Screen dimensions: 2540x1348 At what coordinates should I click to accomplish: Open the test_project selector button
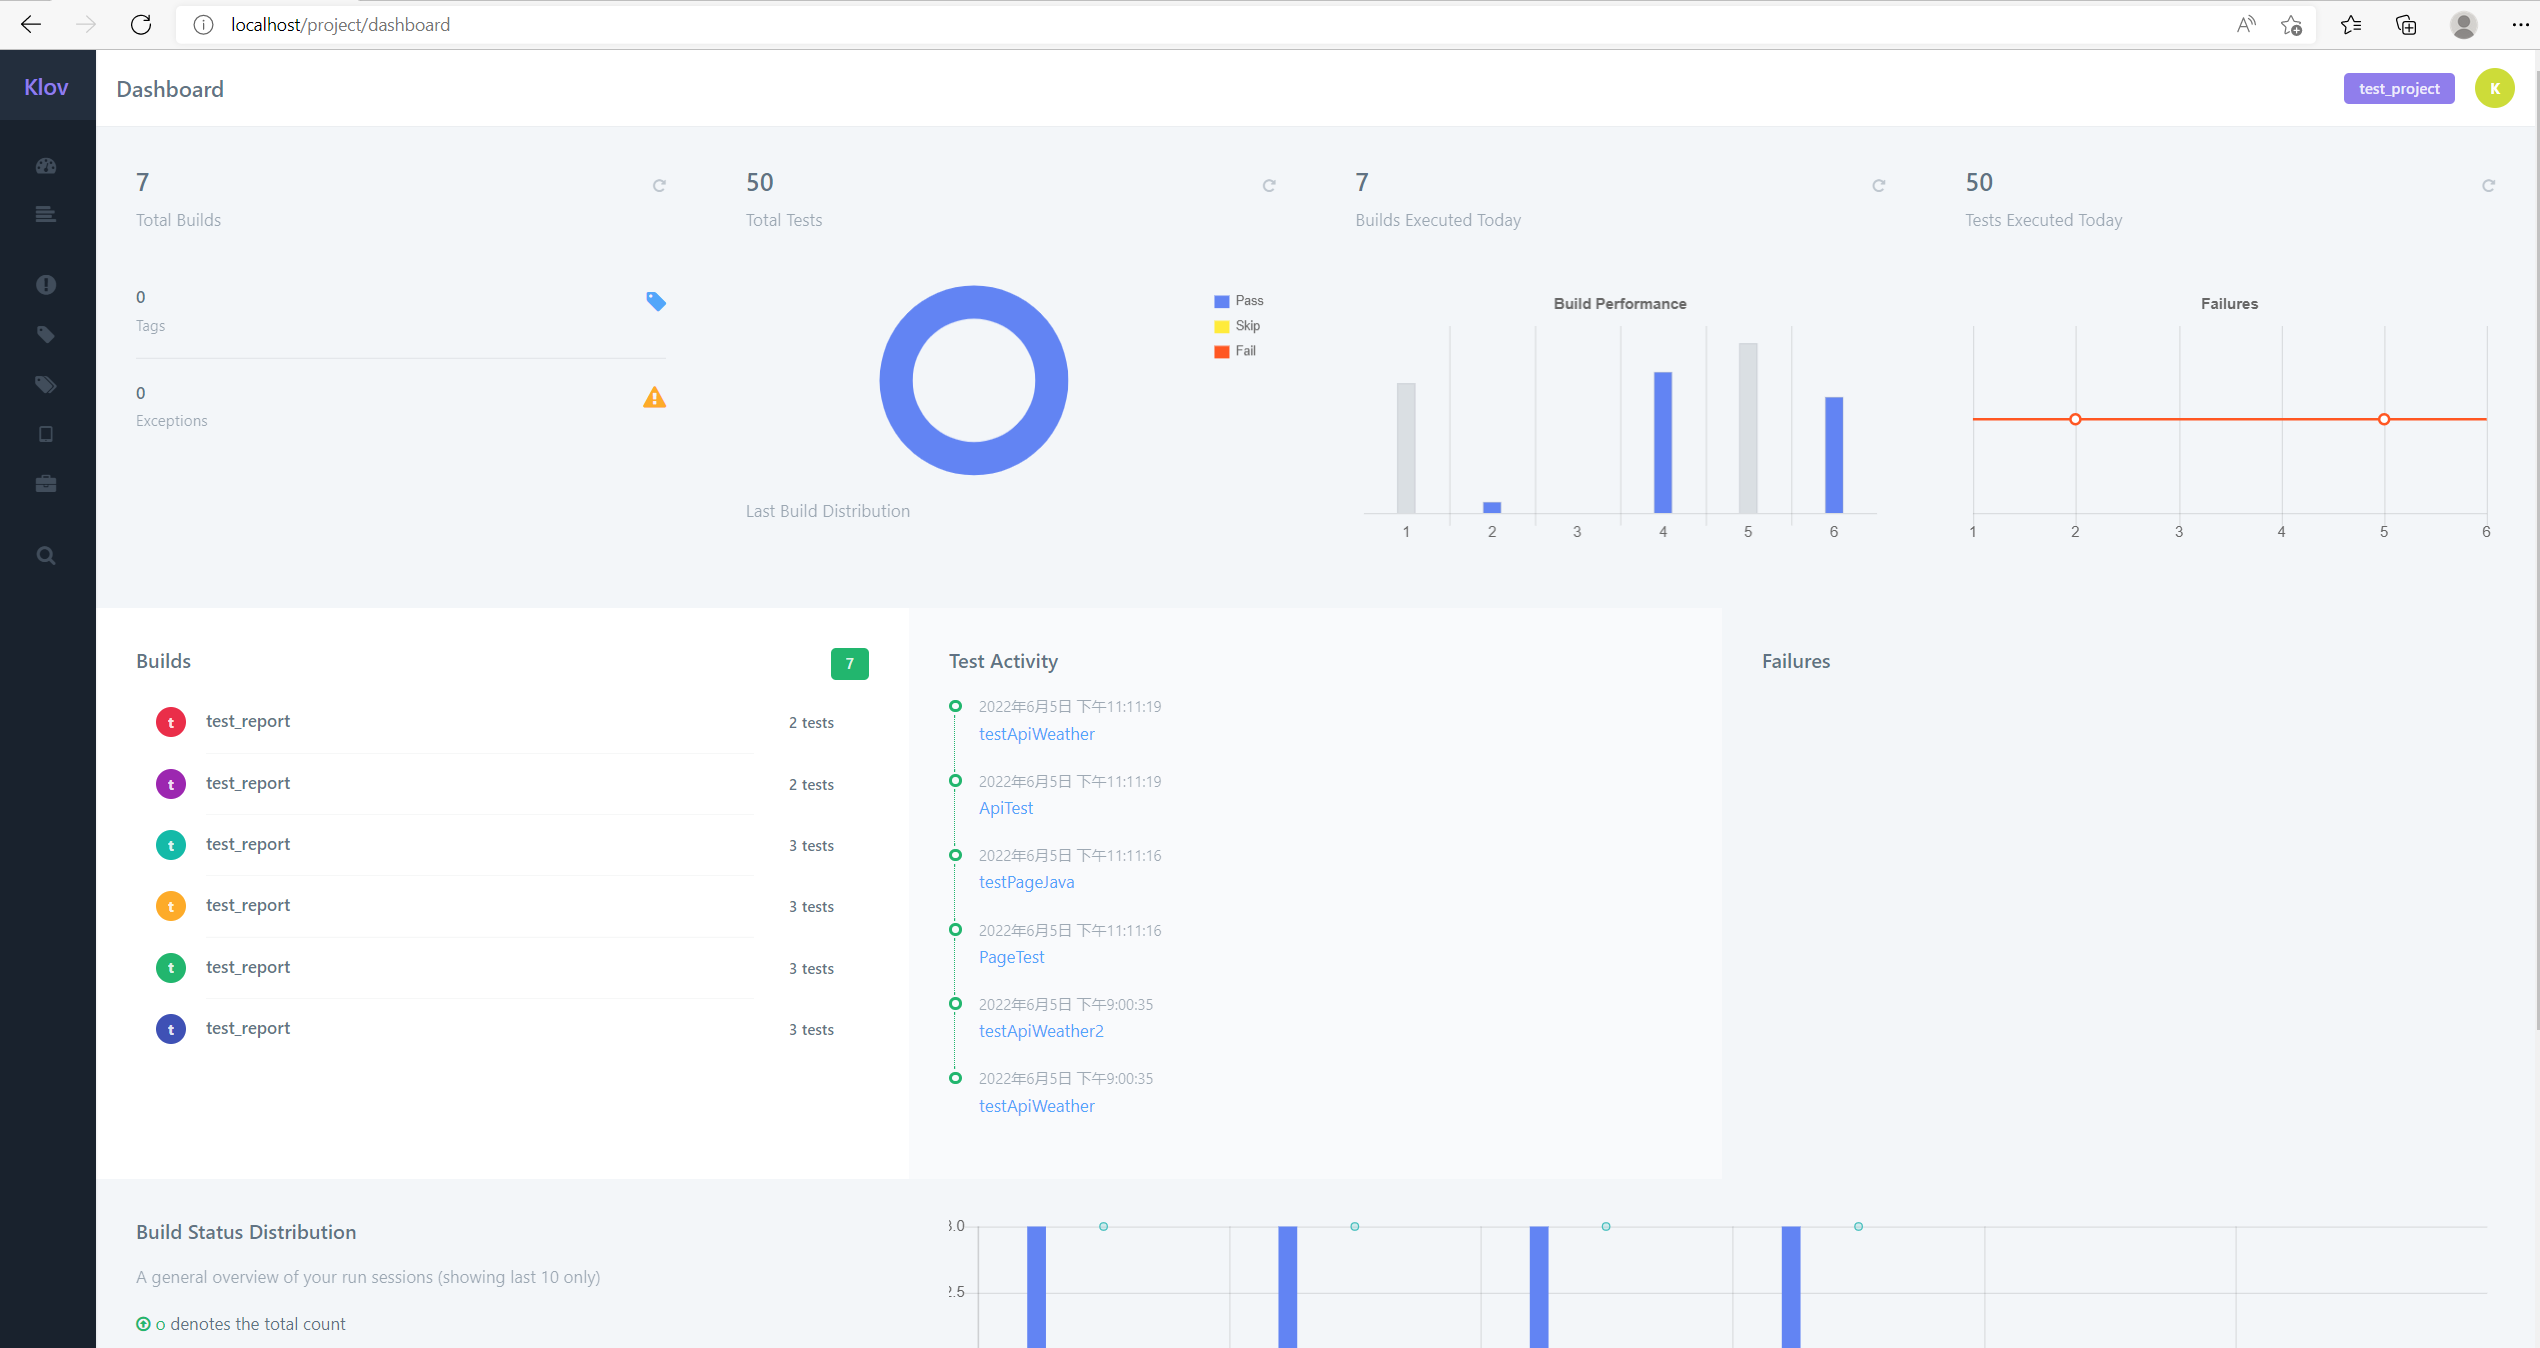2398,89
